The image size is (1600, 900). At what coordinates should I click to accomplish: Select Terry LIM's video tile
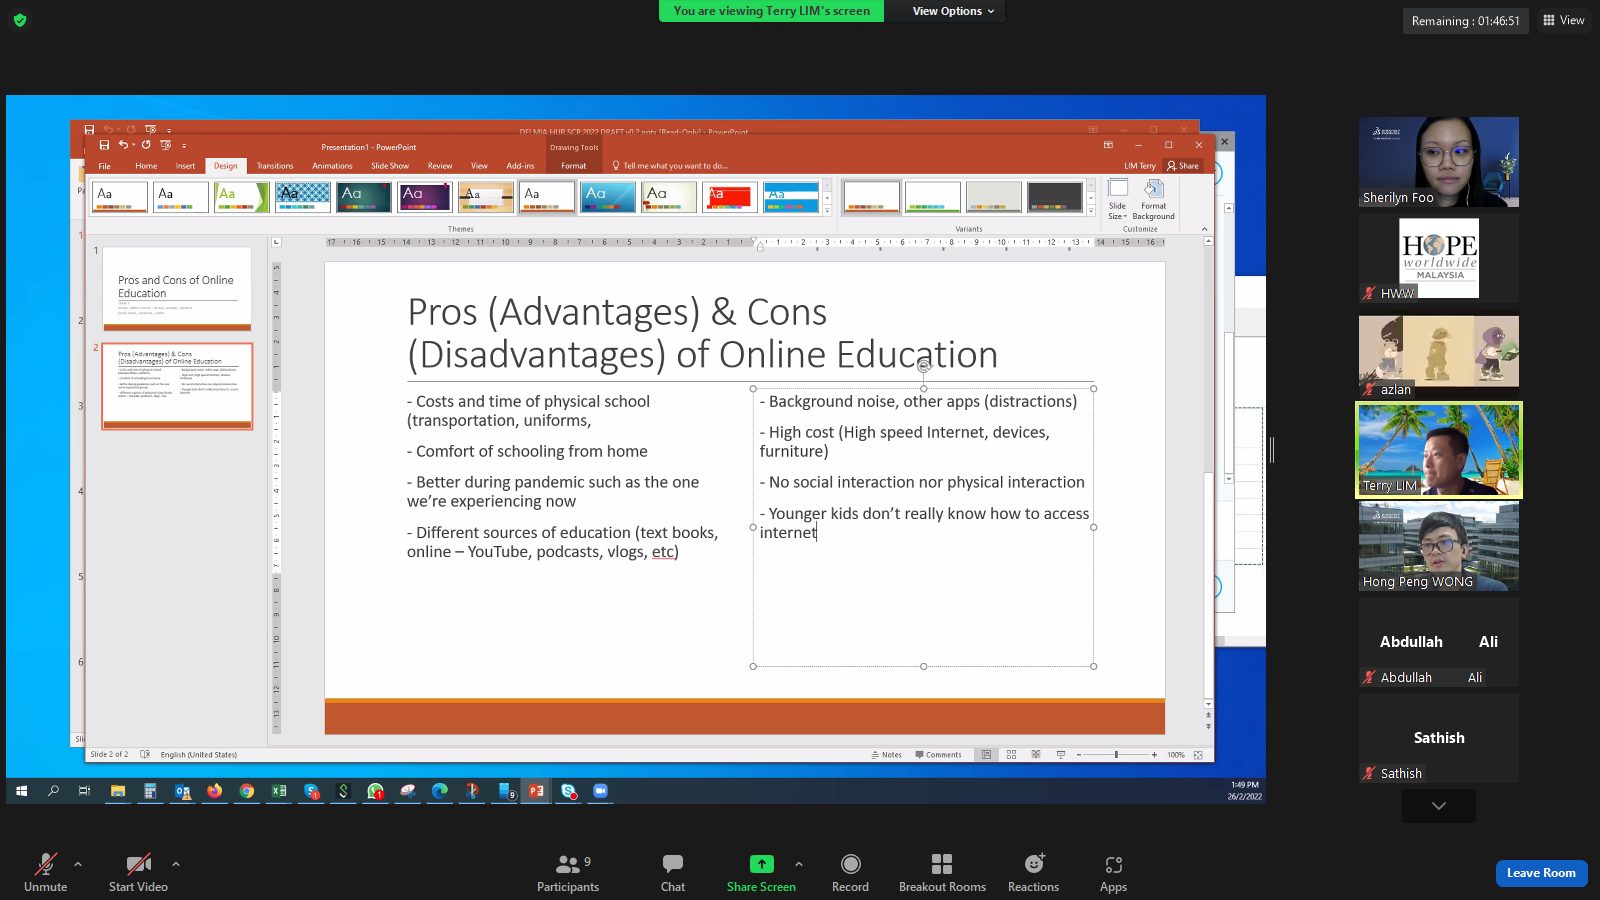(x=1438, y=450)
